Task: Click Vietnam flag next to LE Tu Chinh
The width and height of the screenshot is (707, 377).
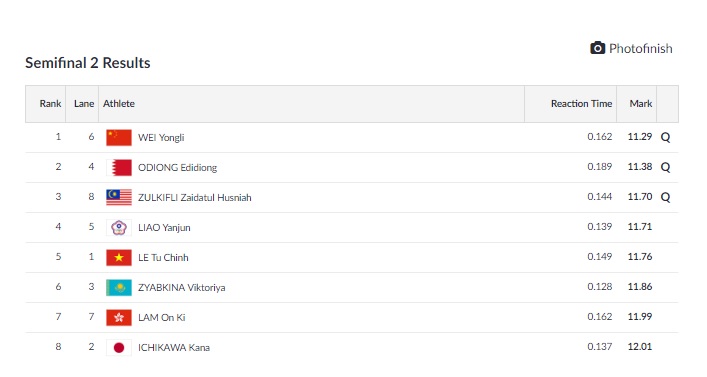Action: [x=119, y=257]
